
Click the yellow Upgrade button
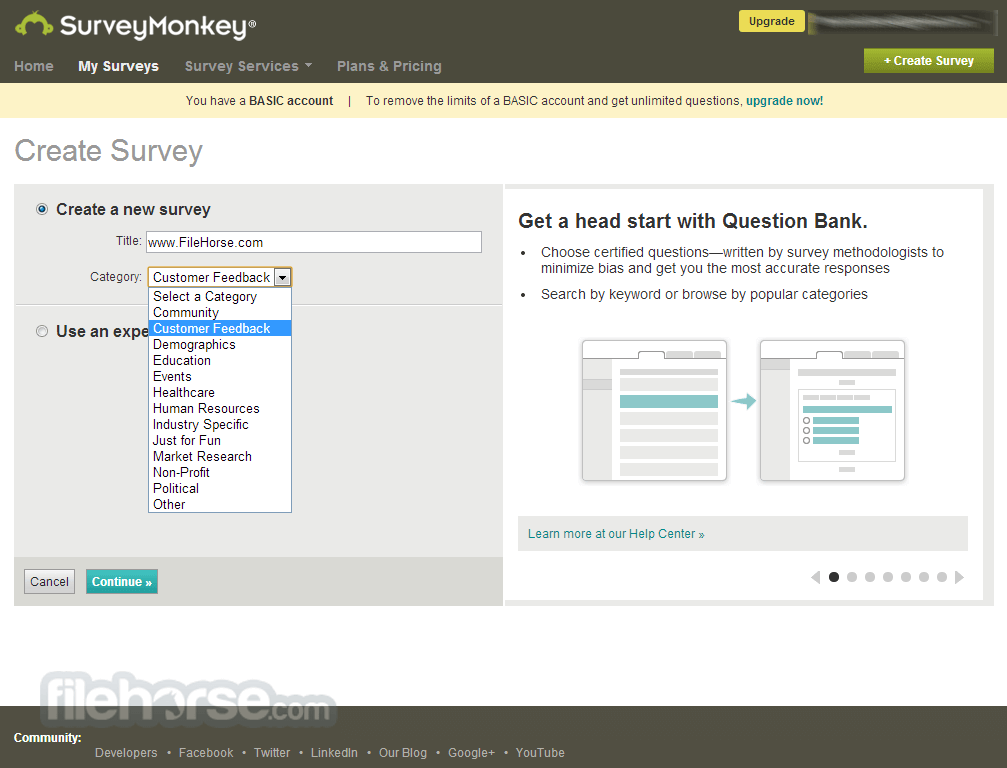tap(771, 21)
